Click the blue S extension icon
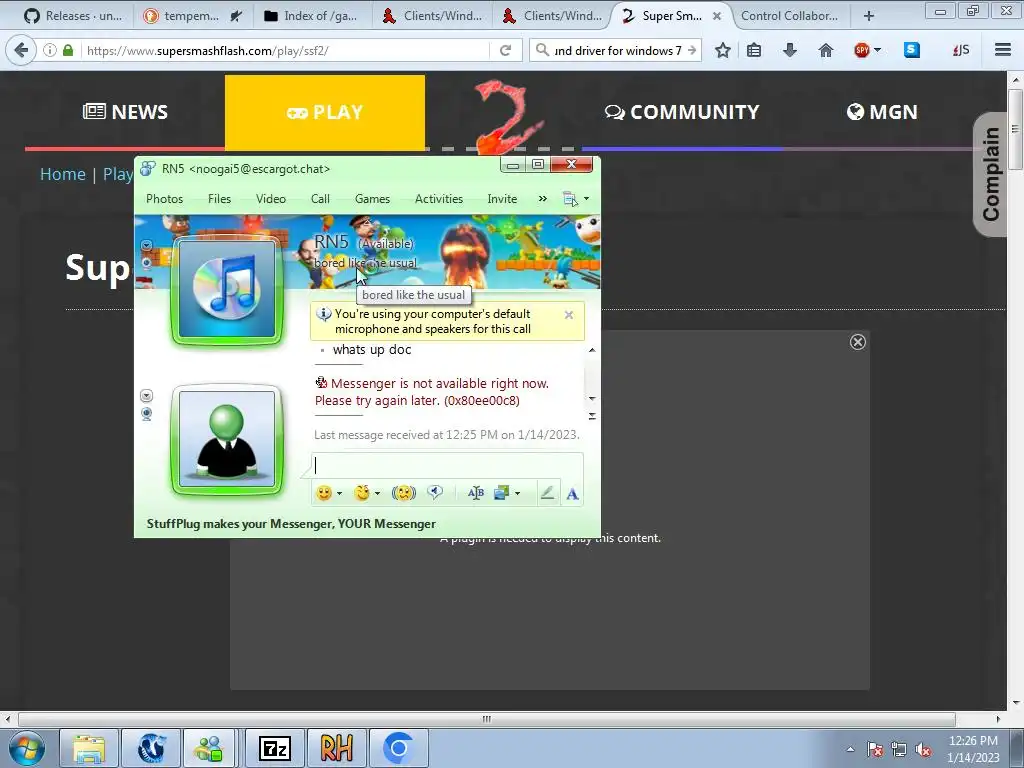 (912, 50)
